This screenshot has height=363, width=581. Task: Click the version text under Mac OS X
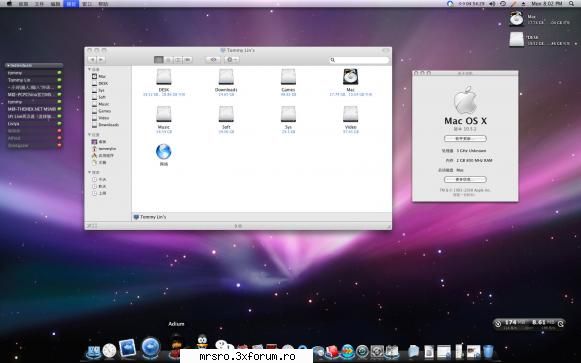[465, 129]
